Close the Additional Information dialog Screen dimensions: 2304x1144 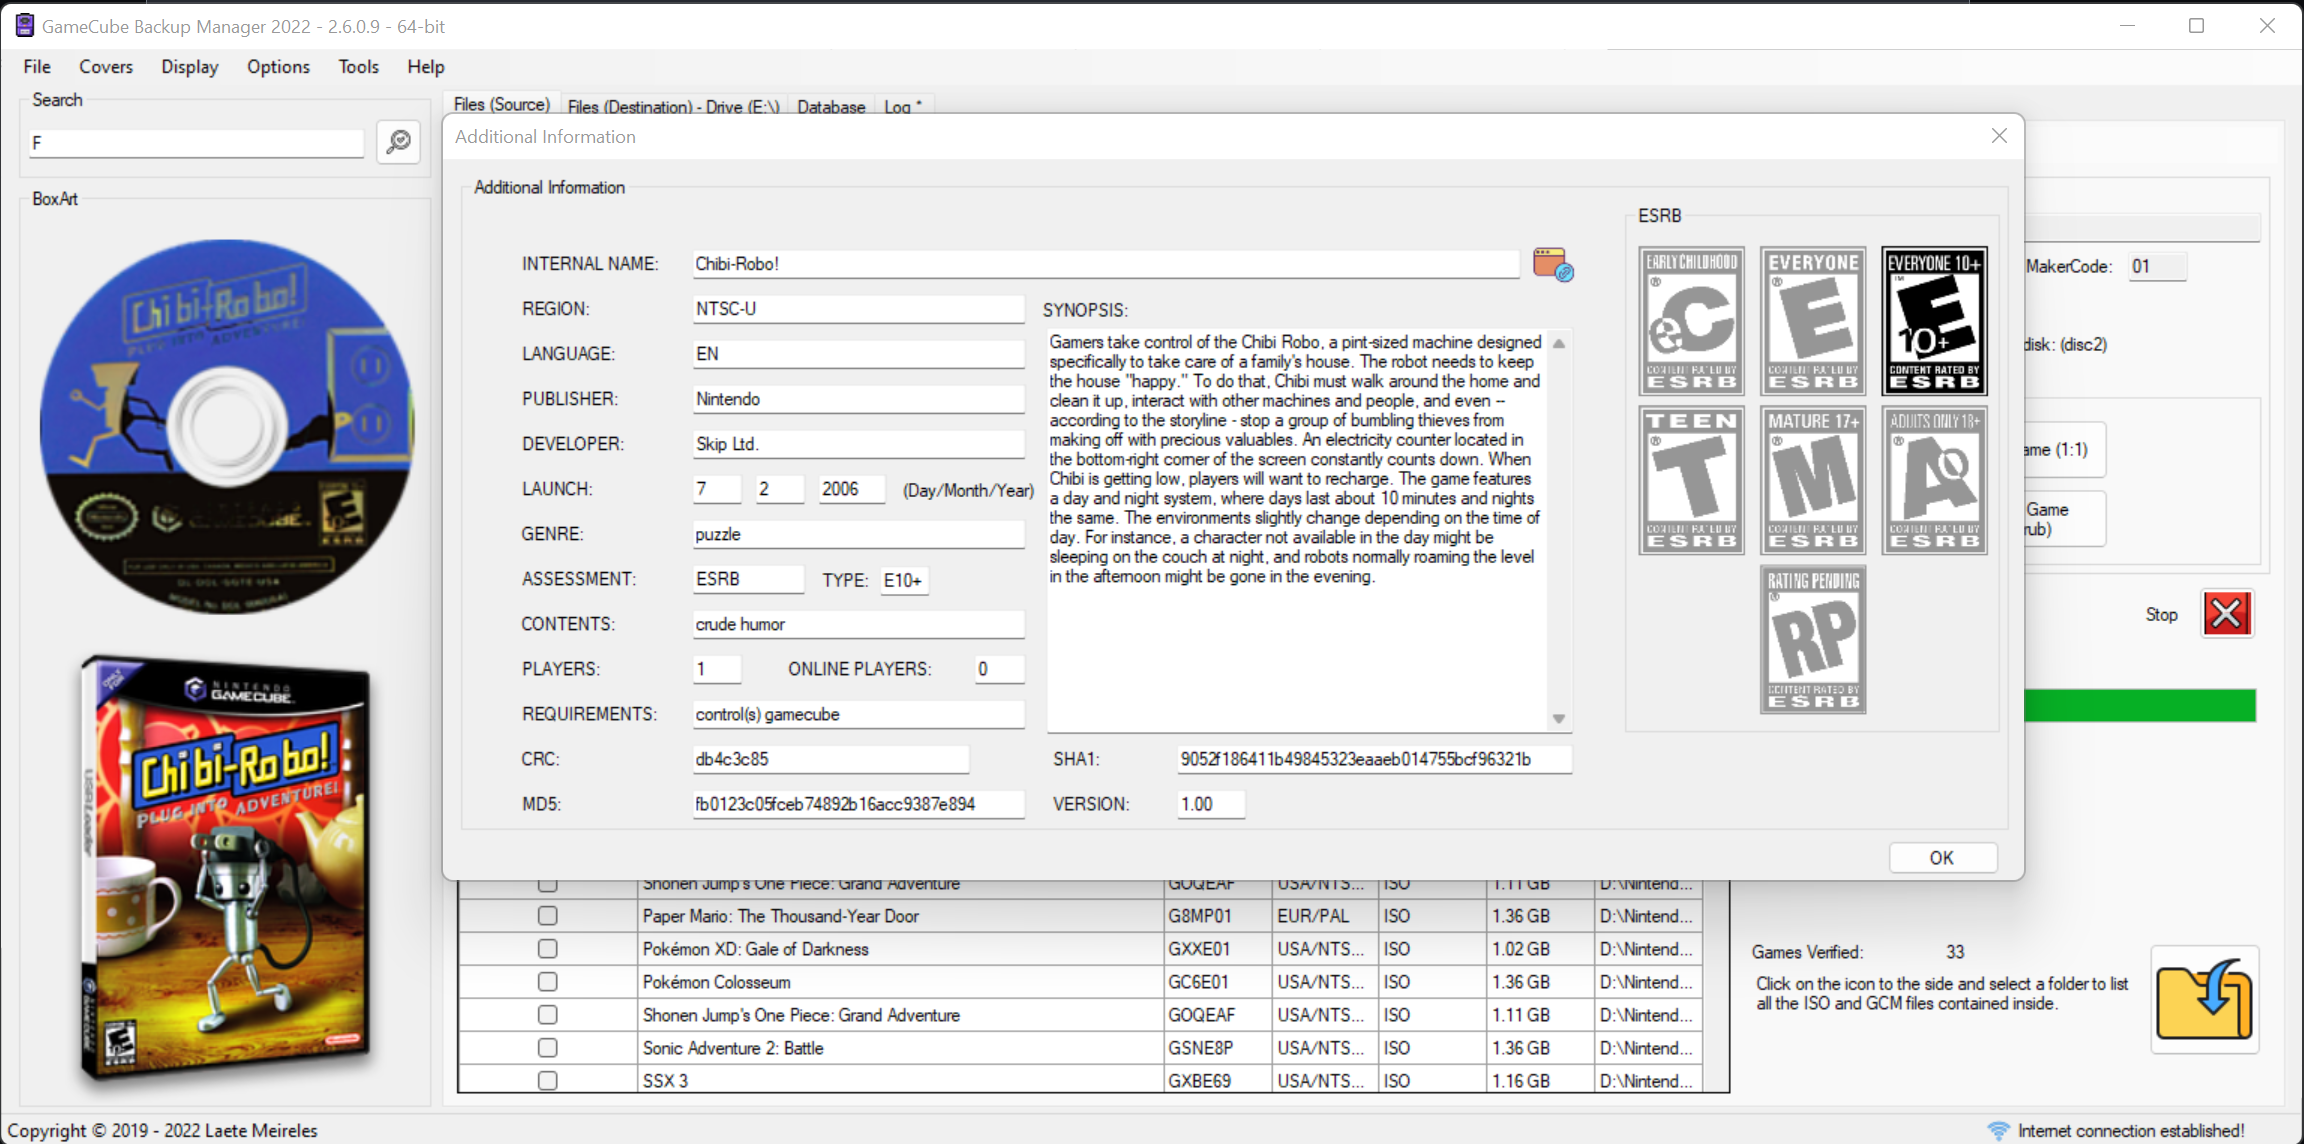point(1999,136)
